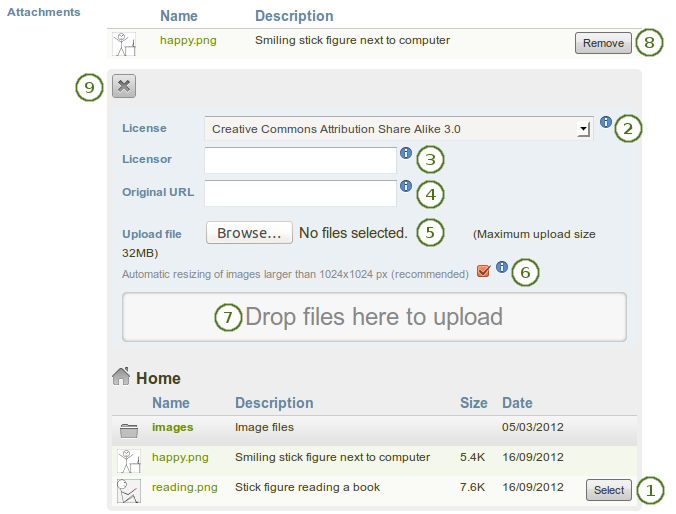Click happy.png link in Home file list

pyautogui.click(x=180, y=457)
